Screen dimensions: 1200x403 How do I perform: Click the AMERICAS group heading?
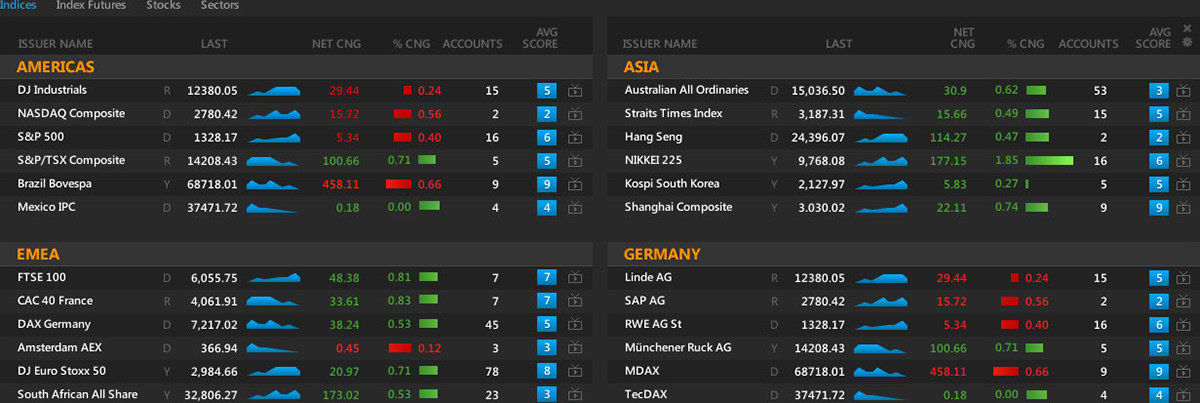55,67
